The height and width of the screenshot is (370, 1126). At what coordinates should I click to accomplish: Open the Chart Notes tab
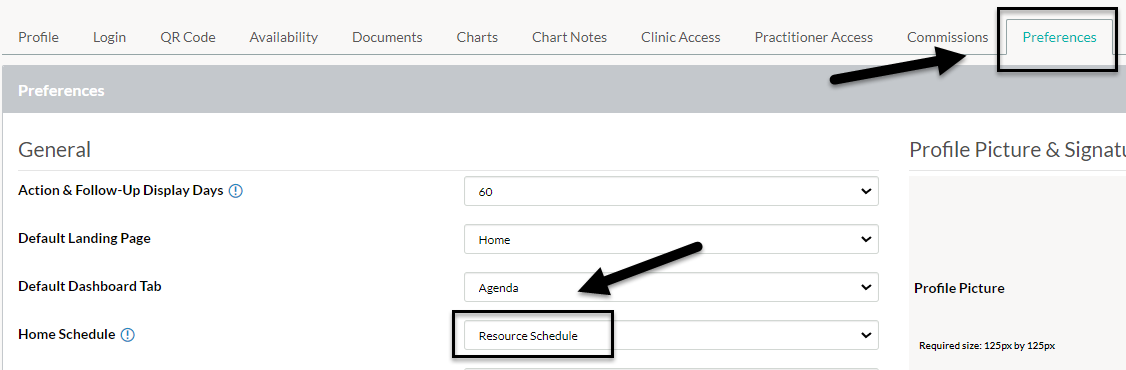pos(569,37)
